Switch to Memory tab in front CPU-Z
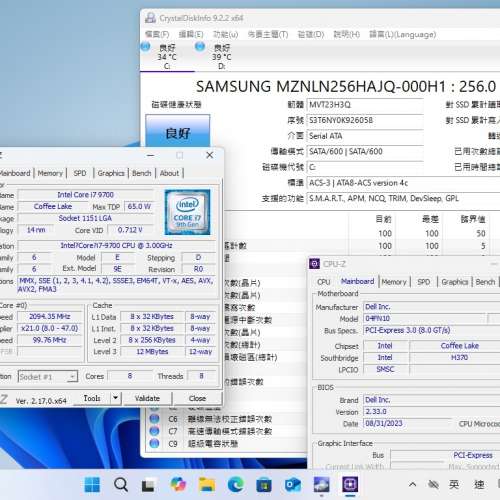The image size is (500, 500). [x=50, y=173]
